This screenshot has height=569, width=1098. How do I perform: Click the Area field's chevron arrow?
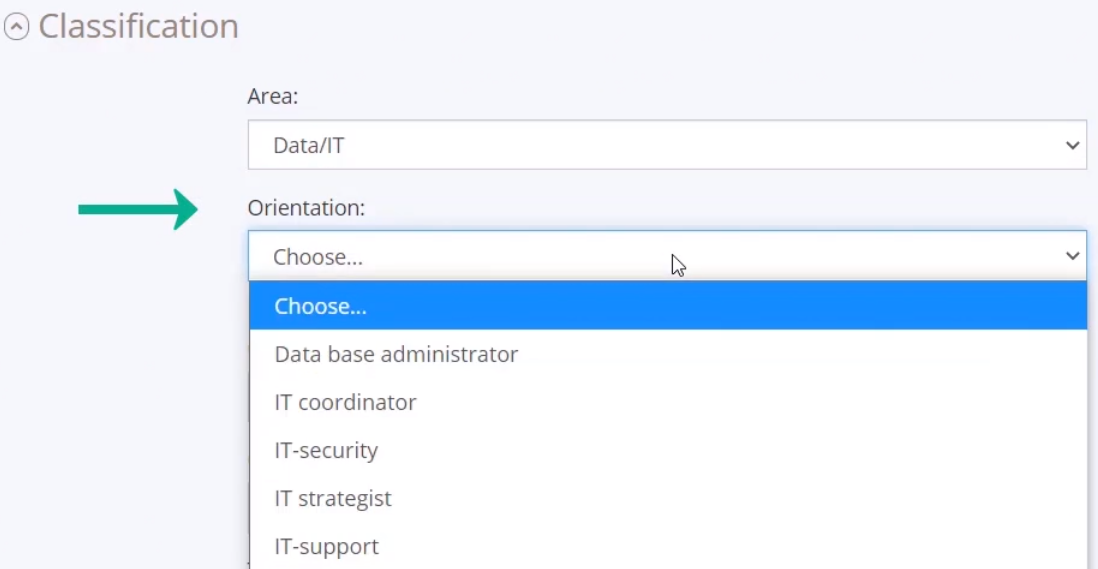[1072, 146]
